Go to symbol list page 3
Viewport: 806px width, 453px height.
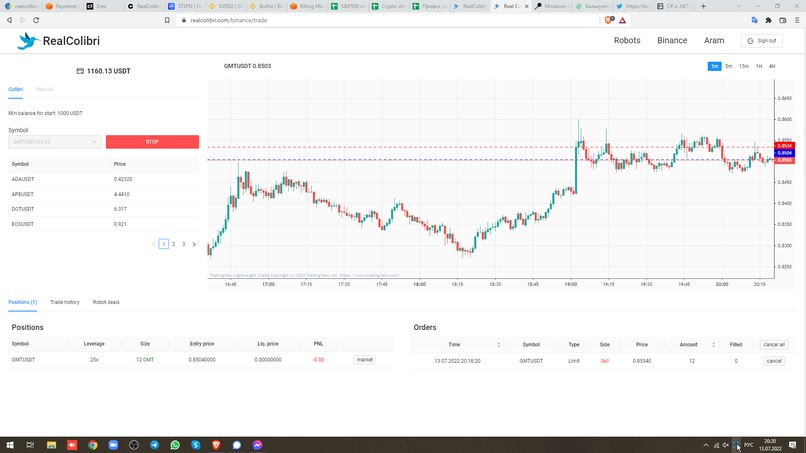(x=184, y=244)
